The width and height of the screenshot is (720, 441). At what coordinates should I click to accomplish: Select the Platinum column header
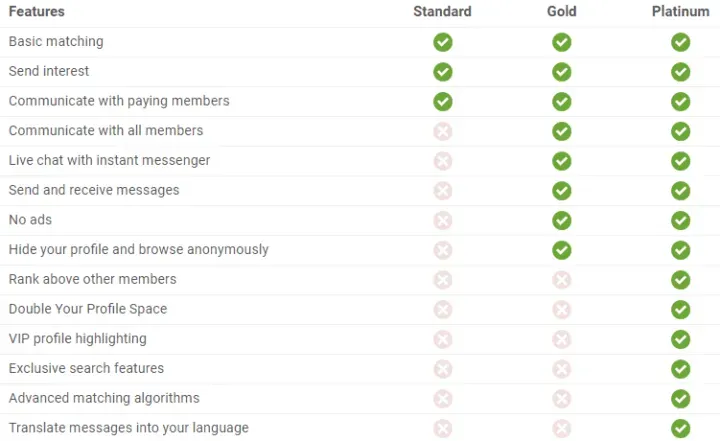pos(681,12)
